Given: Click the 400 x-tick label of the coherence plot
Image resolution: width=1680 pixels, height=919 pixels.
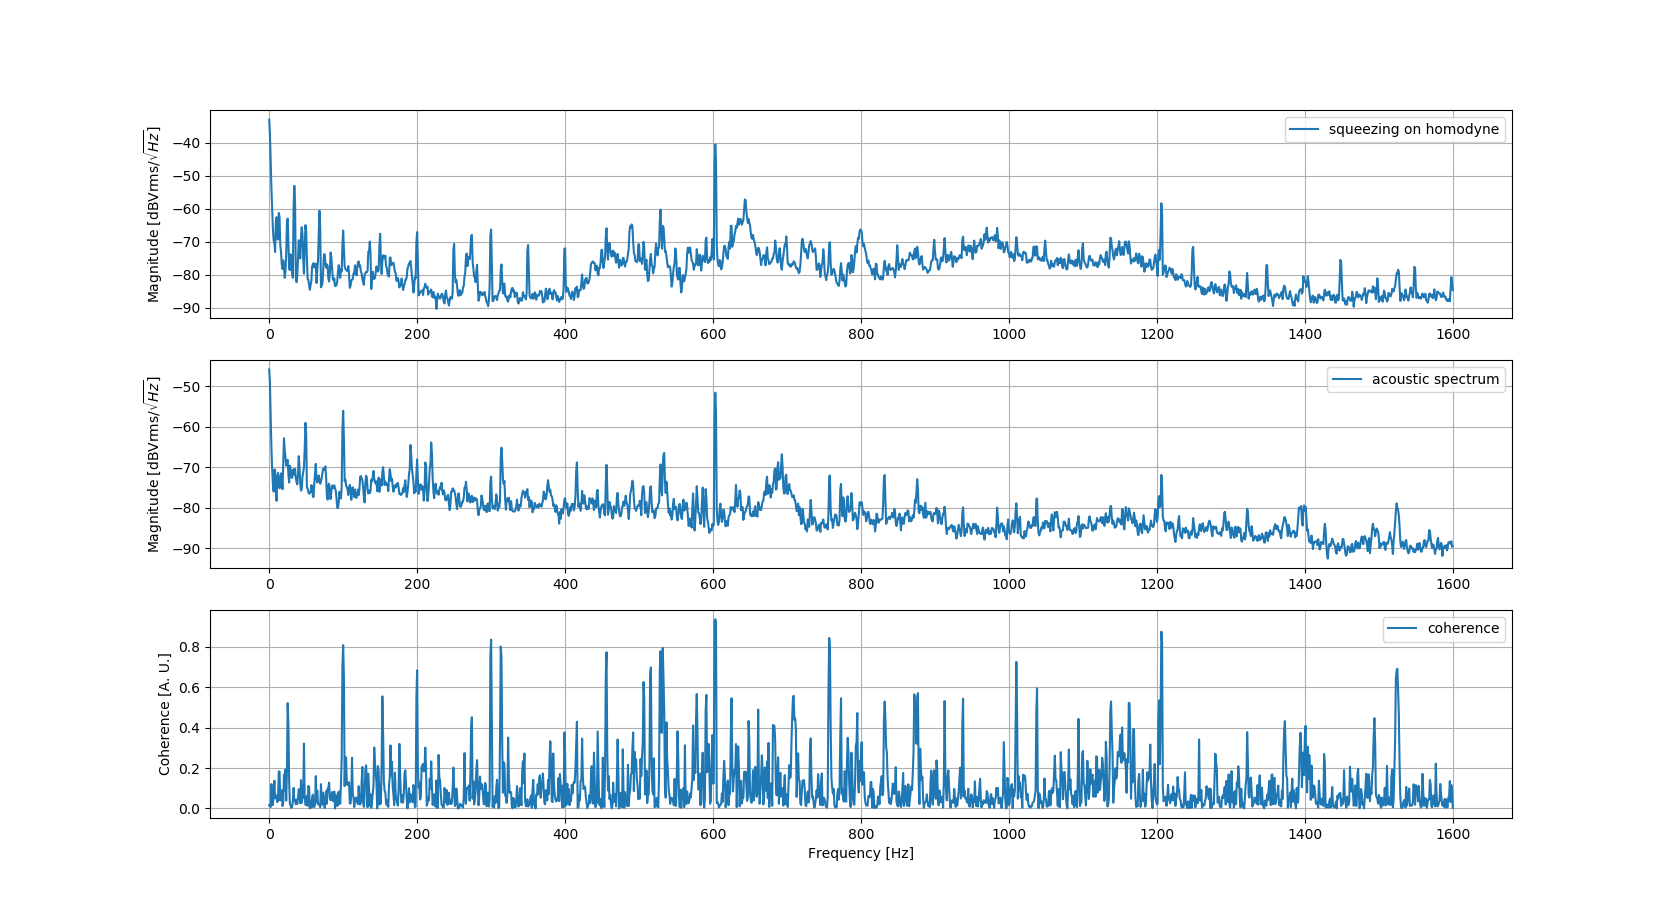Looking at the screenshot, I should (x=565, y=834).
